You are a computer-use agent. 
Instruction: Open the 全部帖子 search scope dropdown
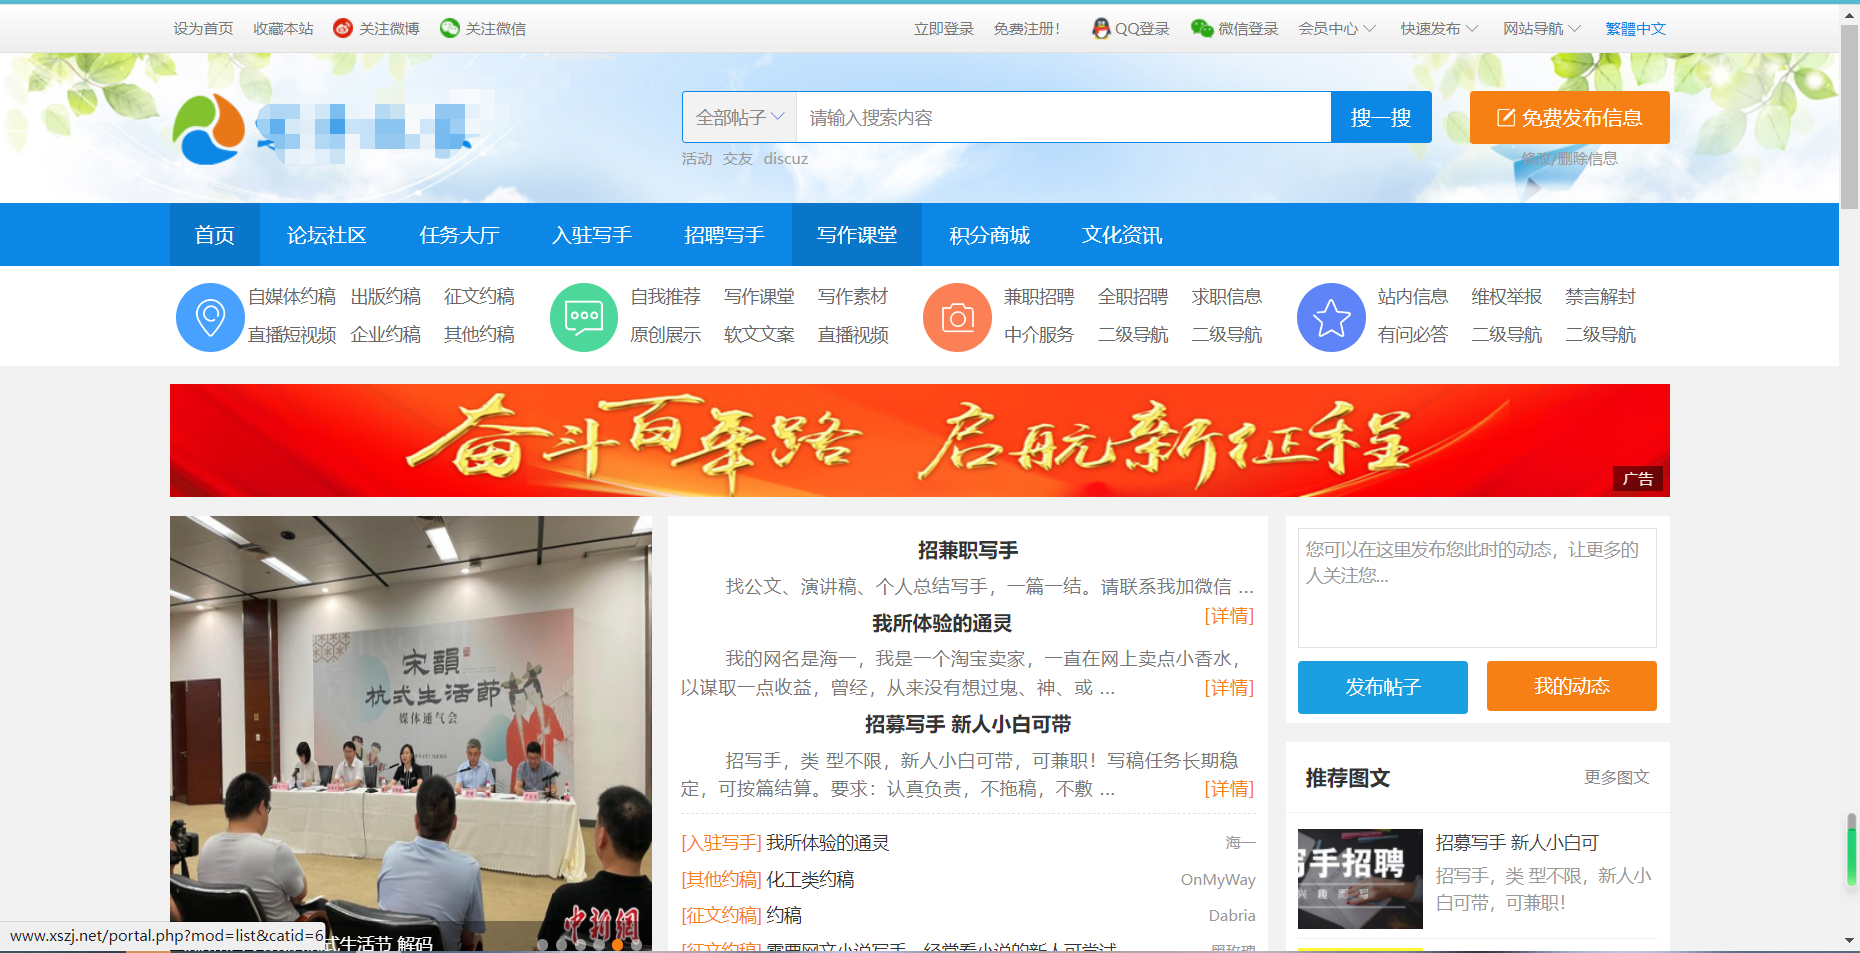coord(740,118)
